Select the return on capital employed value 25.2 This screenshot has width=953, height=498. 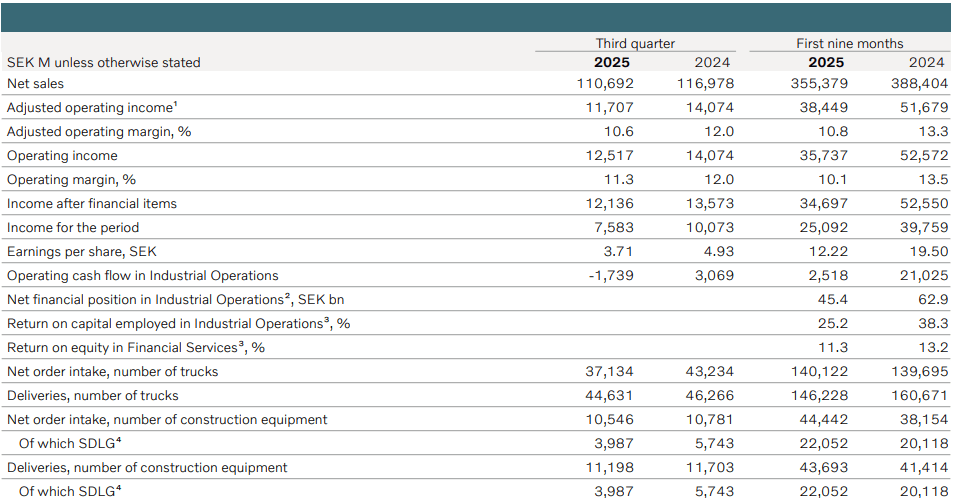pyautogui.click(x=832, y=323)
